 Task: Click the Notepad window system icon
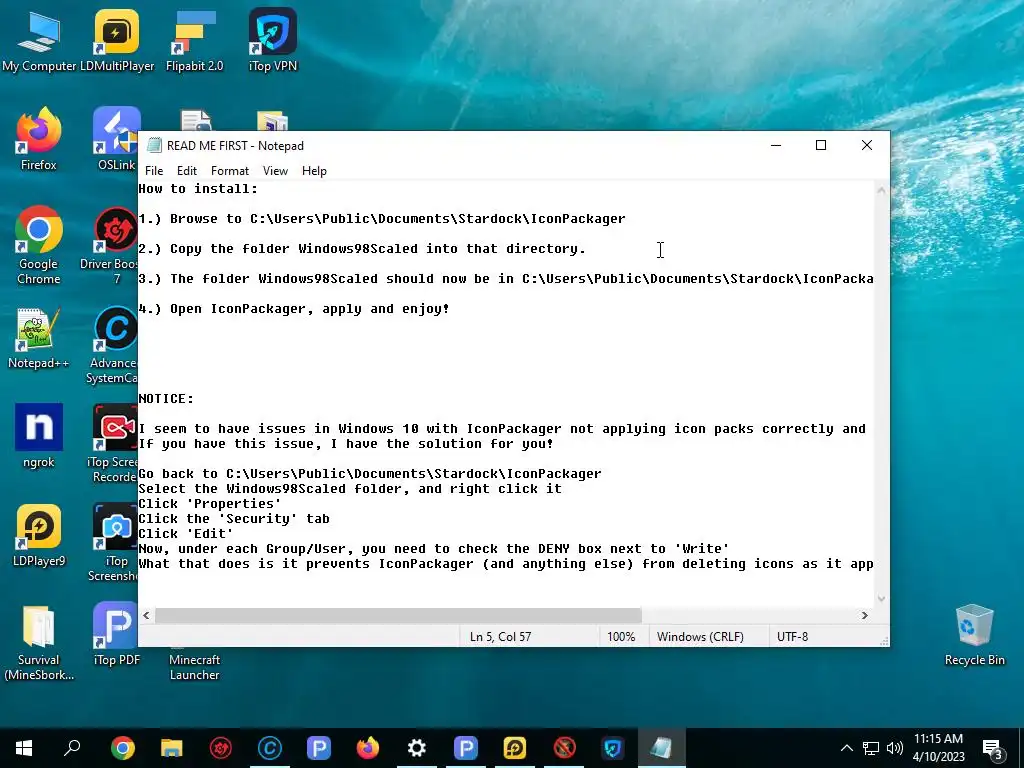pos(154,145)
